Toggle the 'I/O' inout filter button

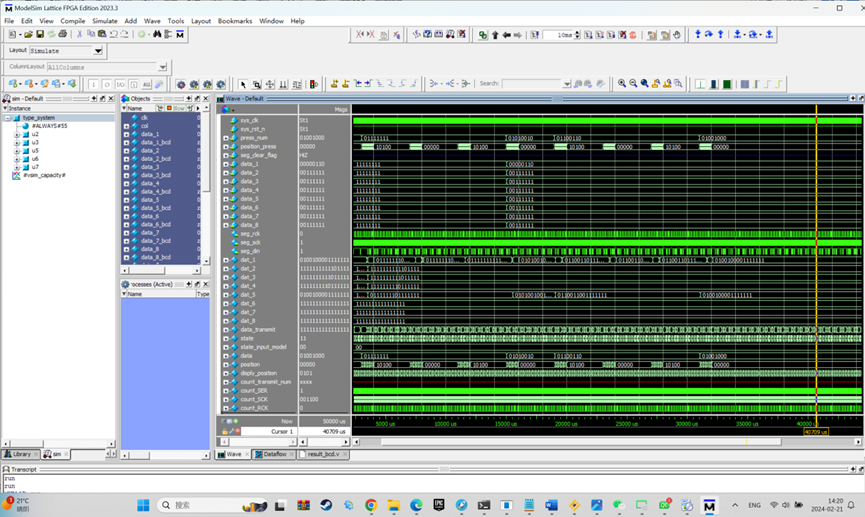[x=120, y=84]
